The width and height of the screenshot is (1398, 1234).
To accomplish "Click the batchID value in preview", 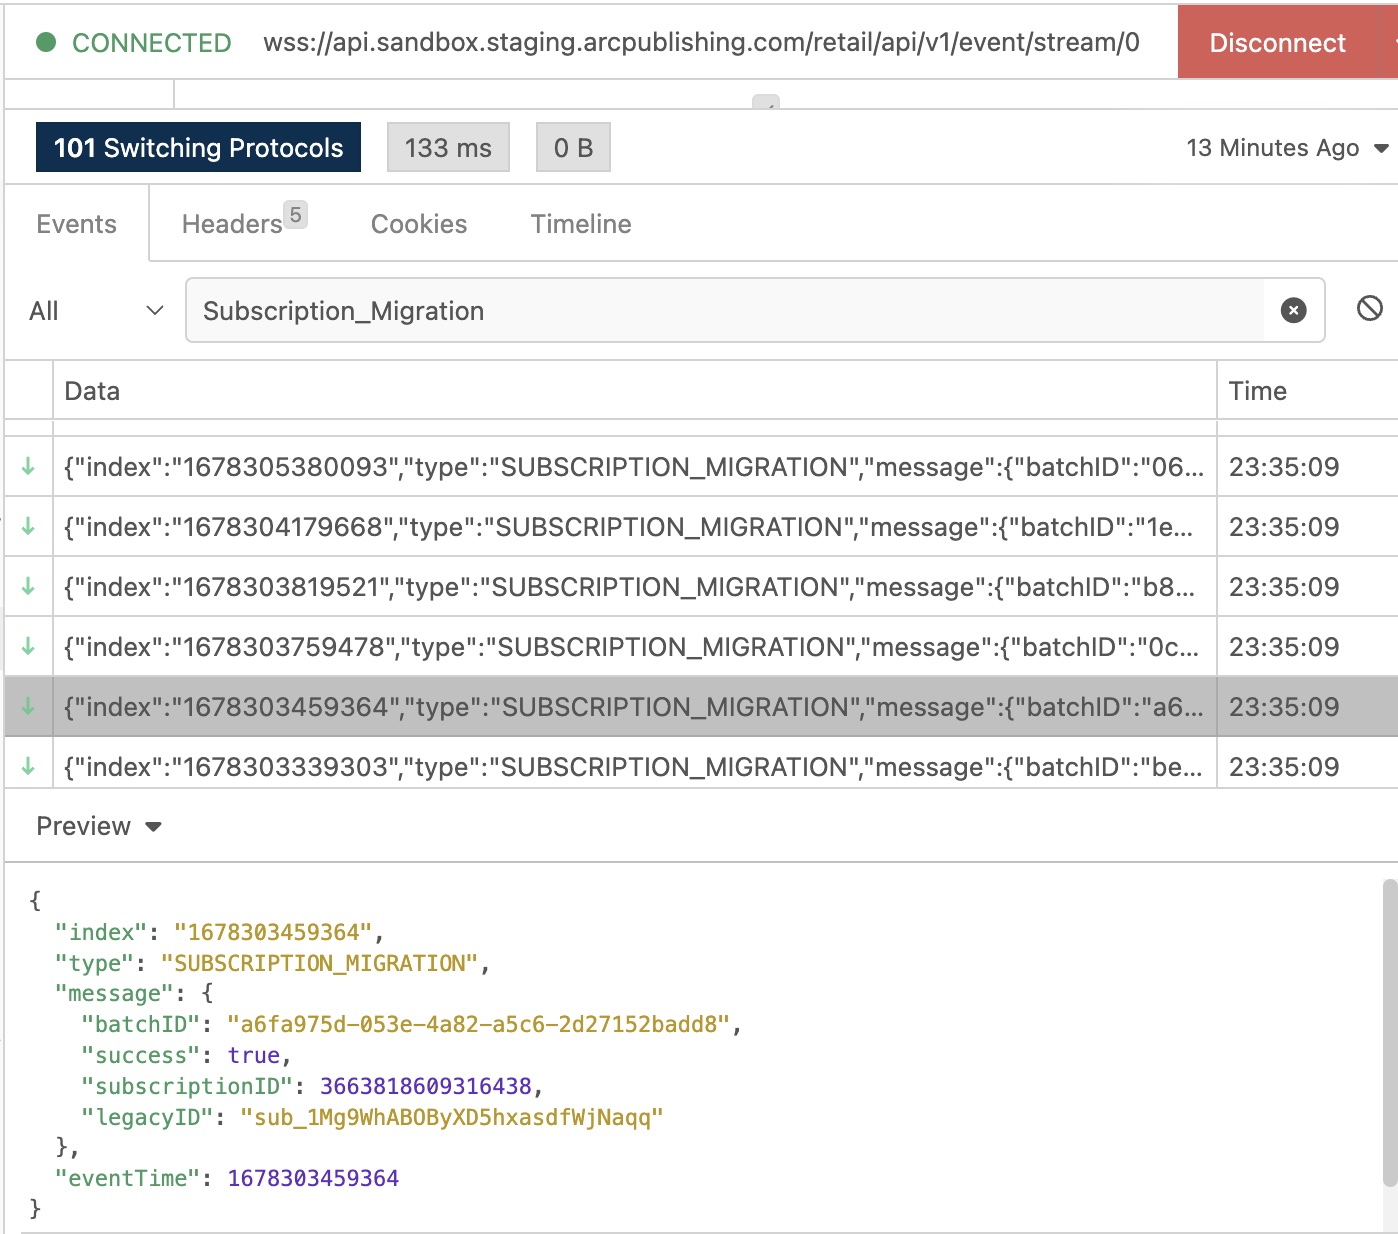I will [x=480, y=1024].
